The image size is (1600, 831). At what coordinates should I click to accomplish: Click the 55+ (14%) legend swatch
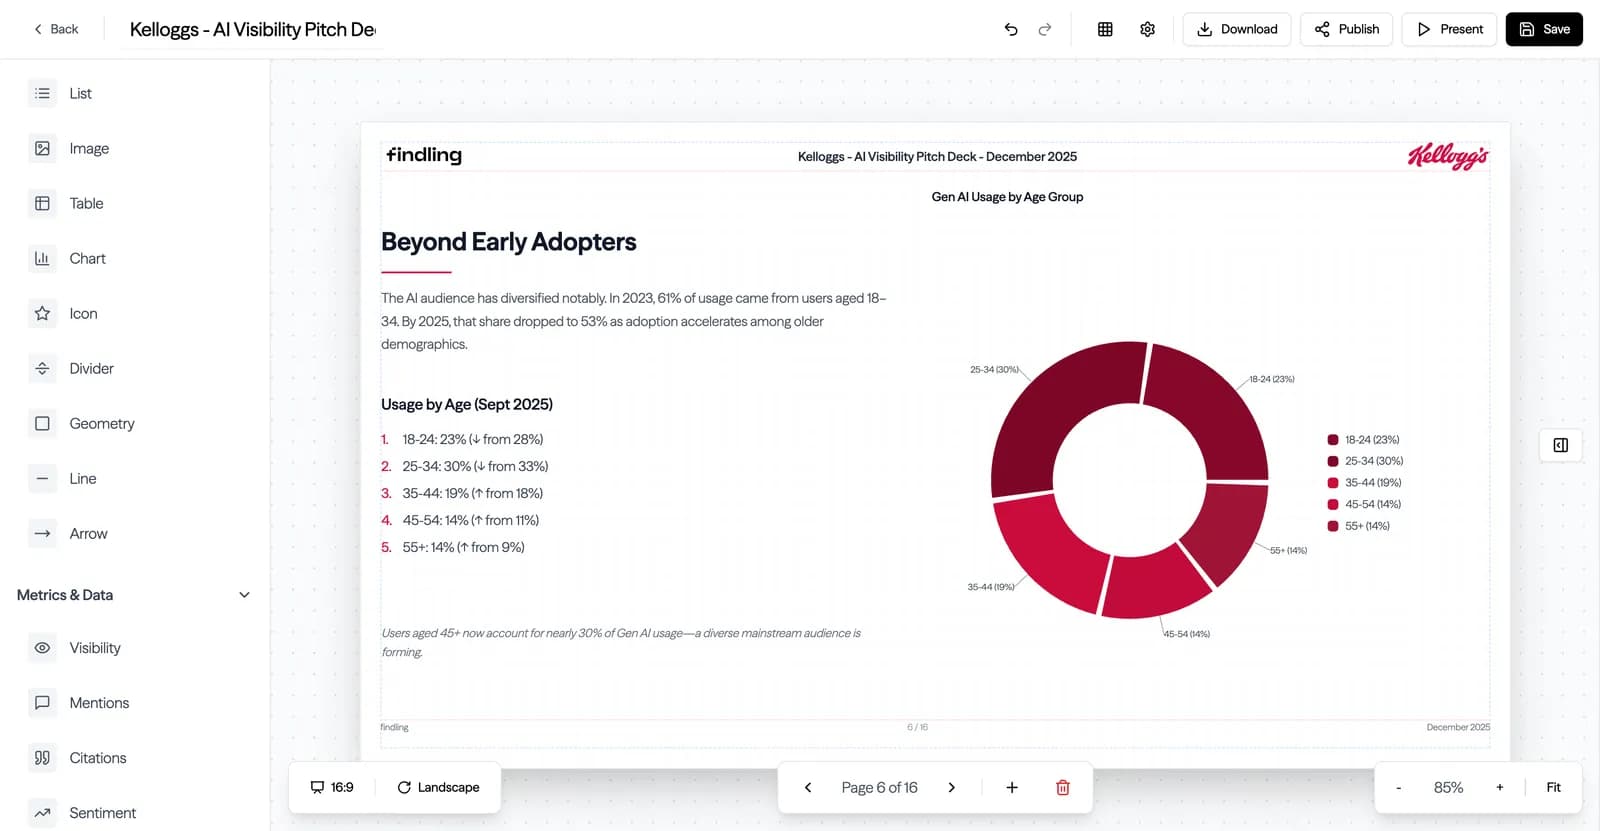(x=1333, y=525)
